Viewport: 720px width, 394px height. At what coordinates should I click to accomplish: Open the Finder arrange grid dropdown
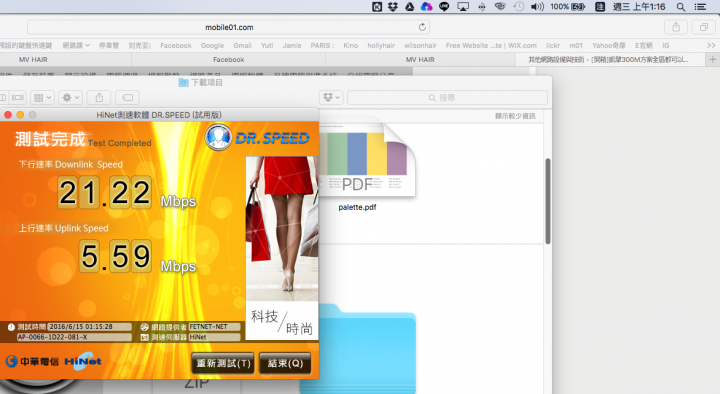(x=42, y=97)
